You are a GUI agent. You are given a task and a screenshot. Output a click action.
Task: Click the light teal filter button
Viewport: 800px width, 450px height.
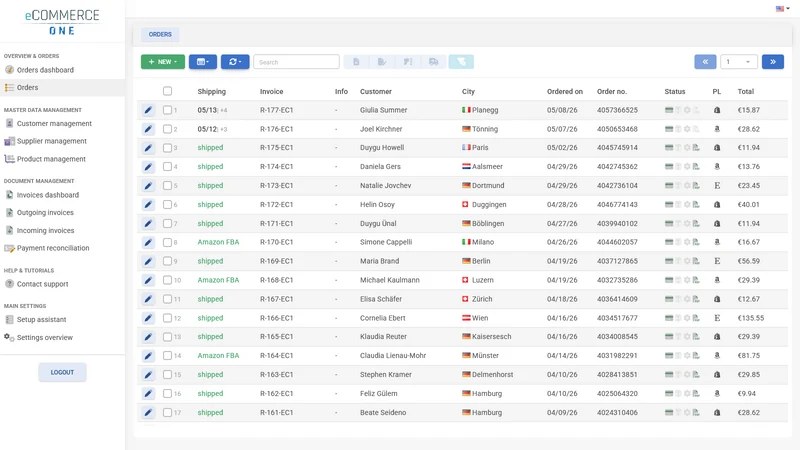pos(461,62)
